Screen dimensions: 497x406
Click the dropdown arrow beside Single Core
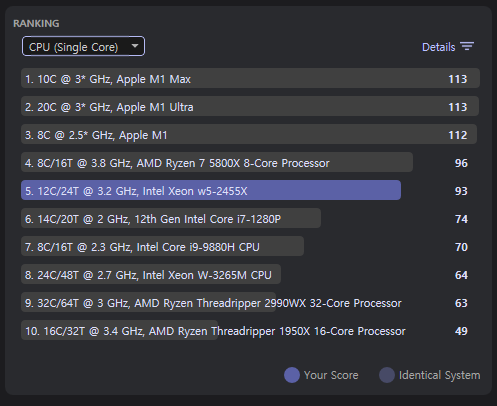point(135,46)
